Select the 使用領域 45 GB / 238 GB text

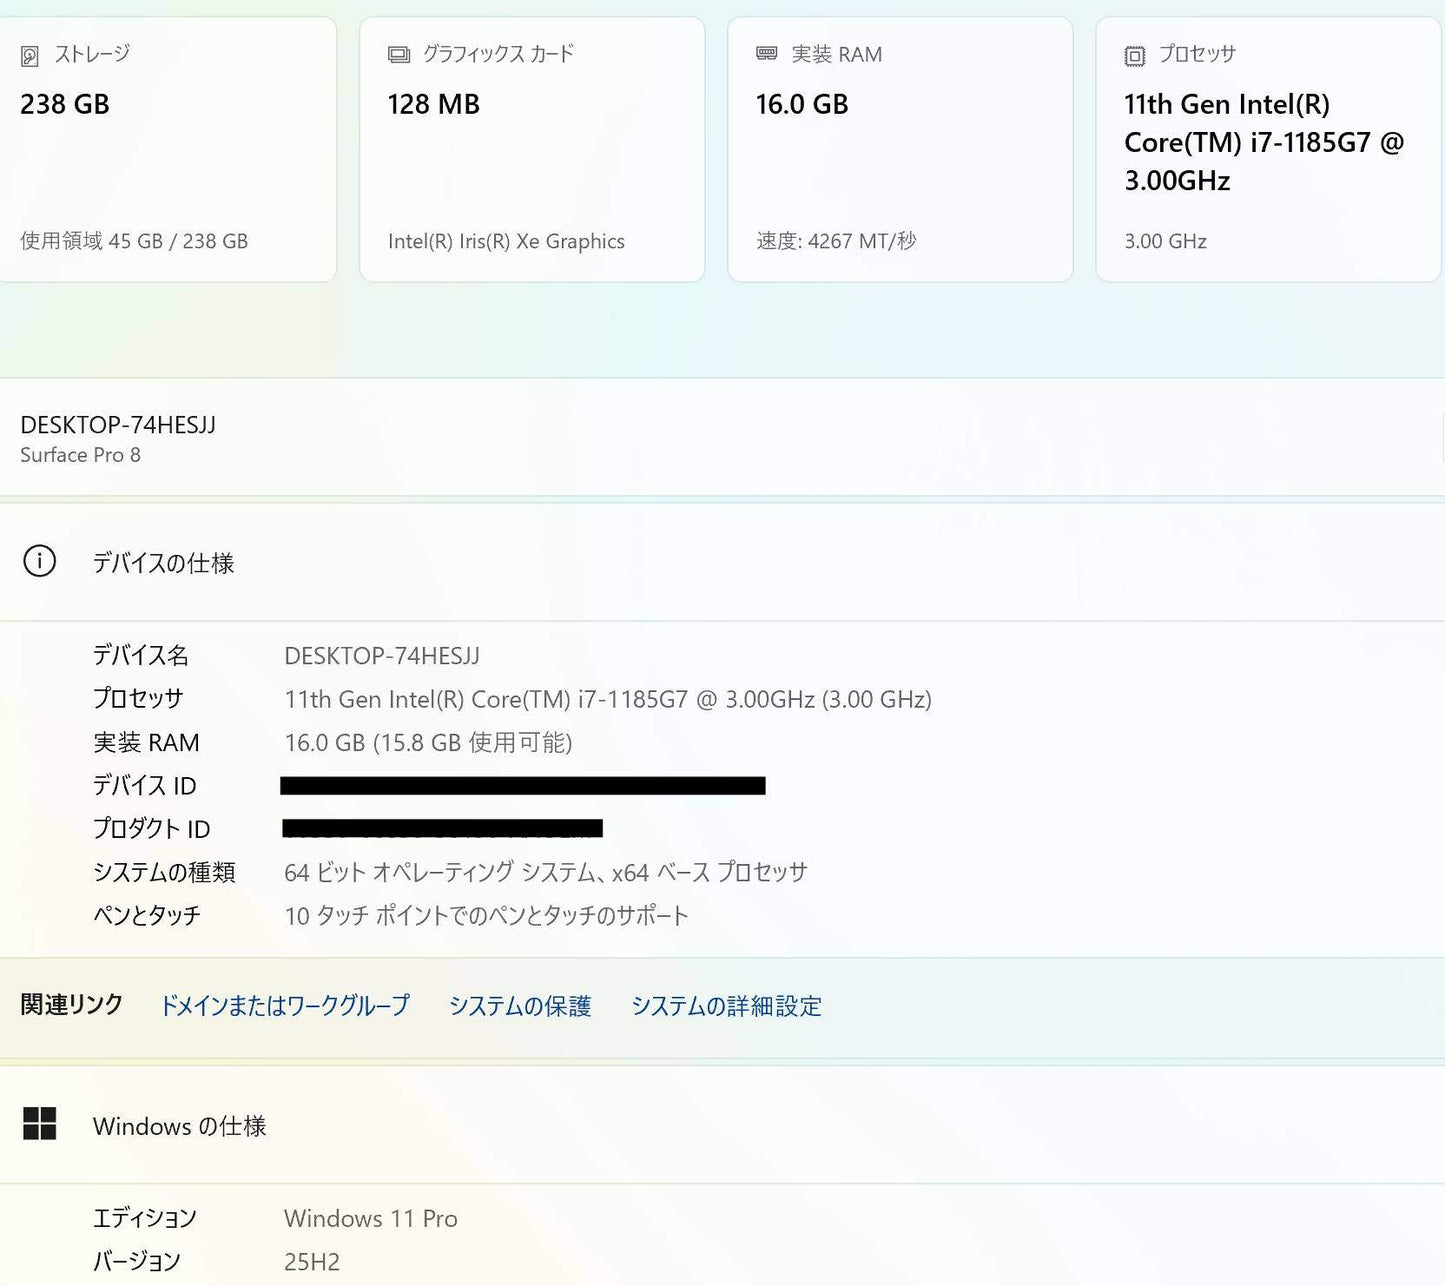[x=134, y=241]
